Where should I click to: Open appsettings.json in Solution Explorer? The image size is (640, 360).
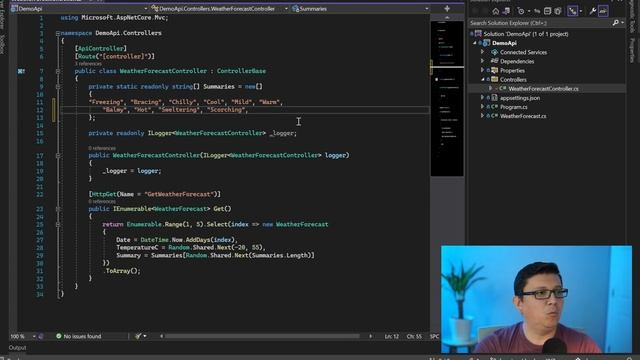(x=520, y=98)
